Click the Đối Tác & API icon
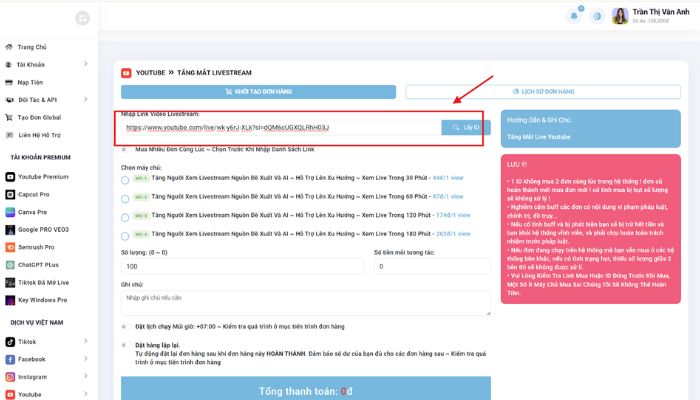The width and height of the screenshot is (700, 400). pos(9,100)
